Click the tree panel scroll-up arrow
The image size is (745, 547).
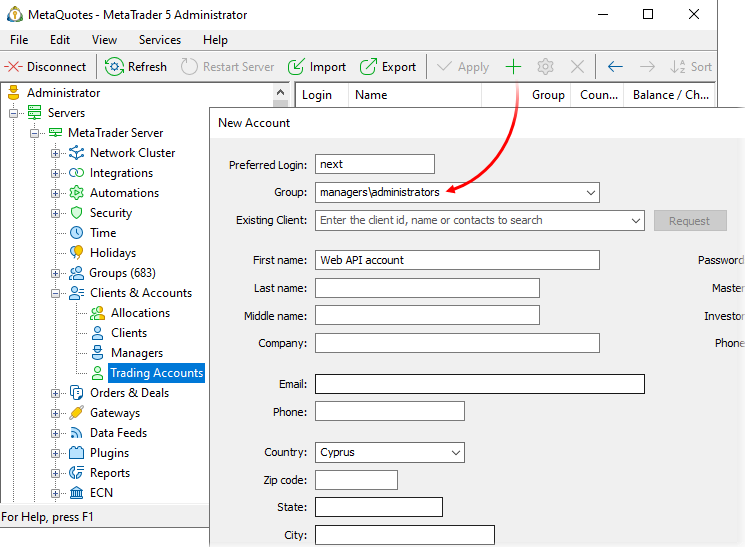pos(280,92)
